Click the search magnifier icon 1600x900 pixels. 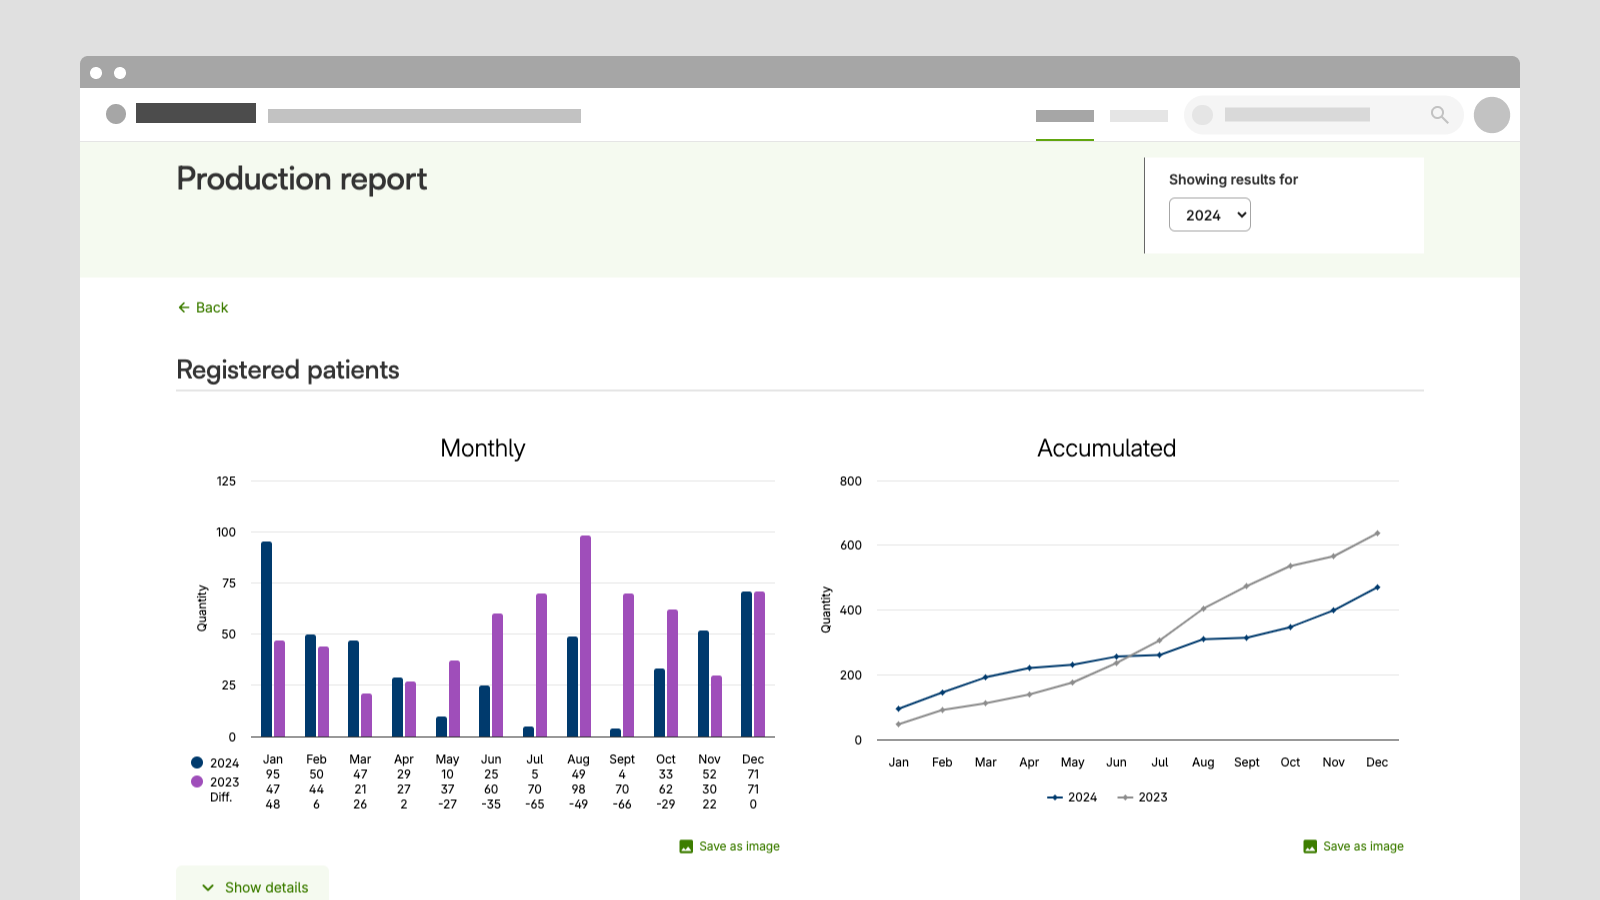pos(1439,115)
